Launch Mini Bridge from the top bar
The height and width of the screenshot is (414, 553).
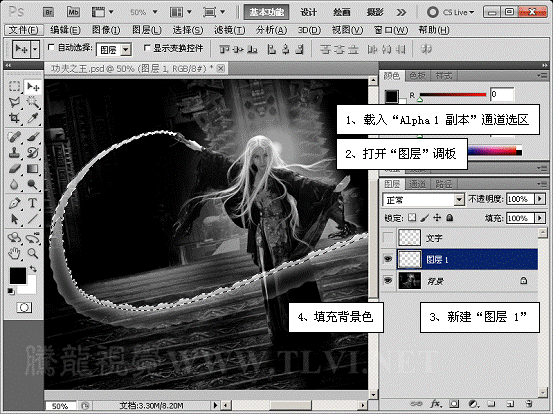click(73, 12)
